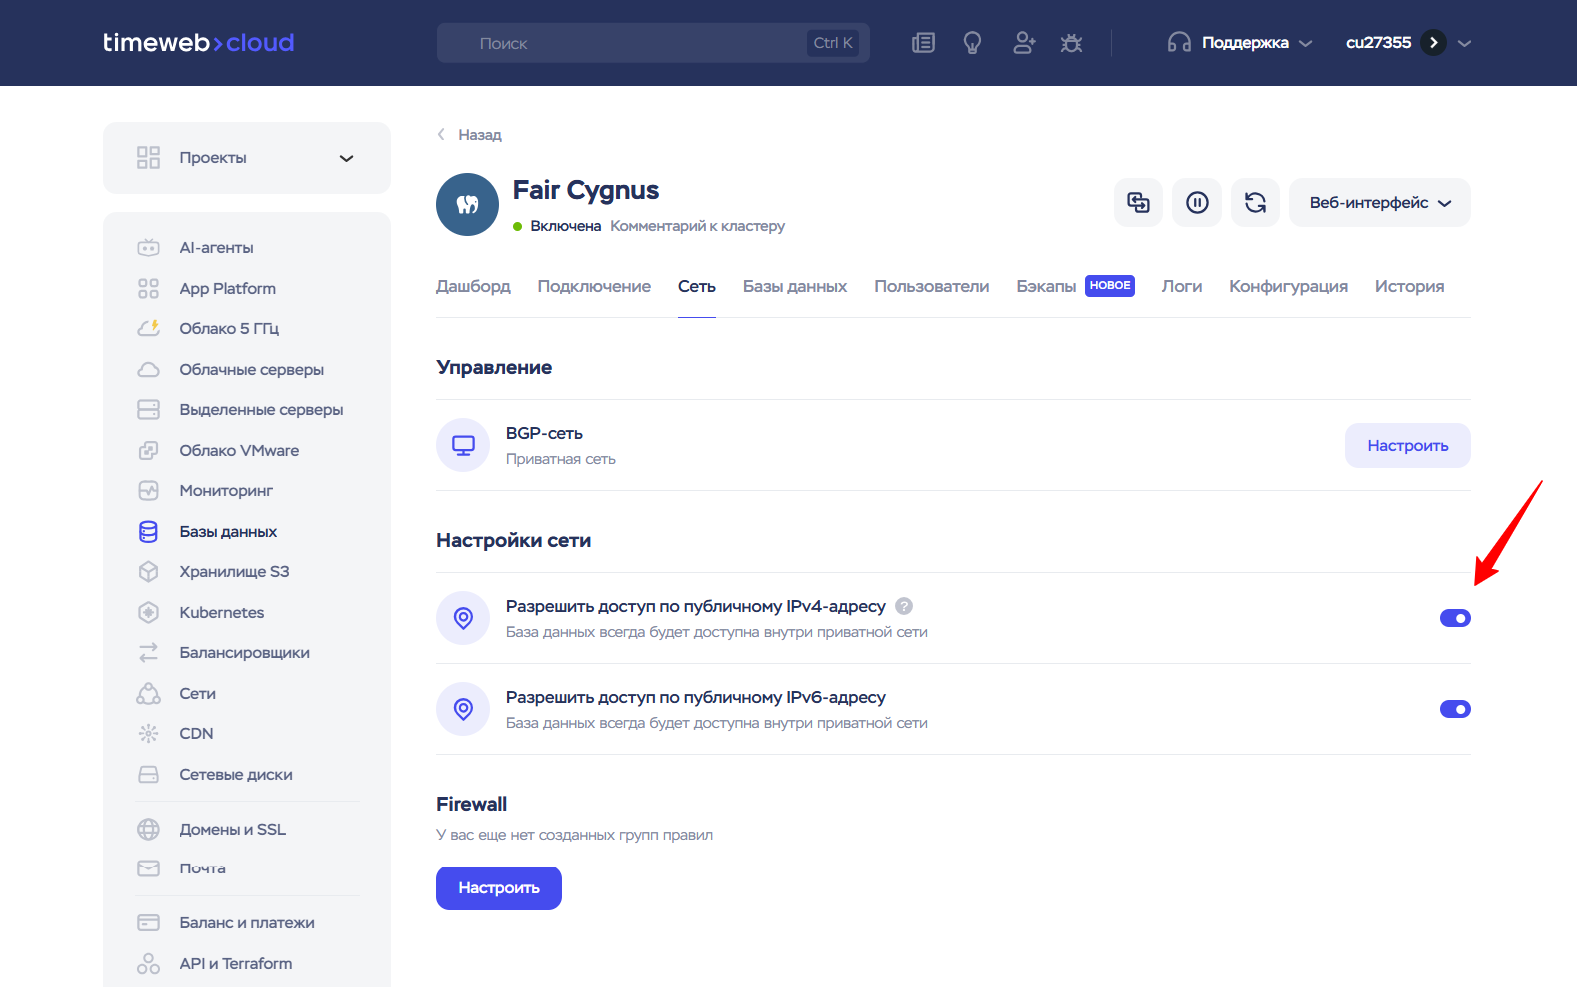Click the lightbulb ideas icon
Image resolution: width=1577 pixels, height=987 pixels.
(972, 43)
